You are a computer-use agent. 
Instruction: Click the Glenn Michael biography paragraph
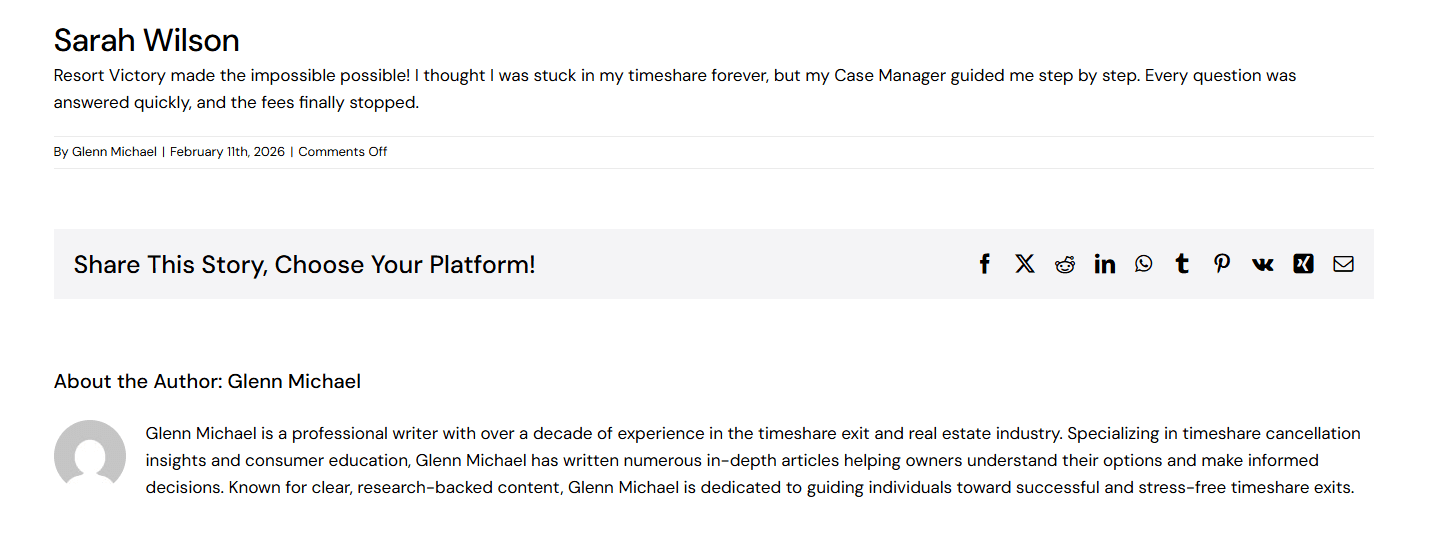pyautogui.click(x=753, y=461)
